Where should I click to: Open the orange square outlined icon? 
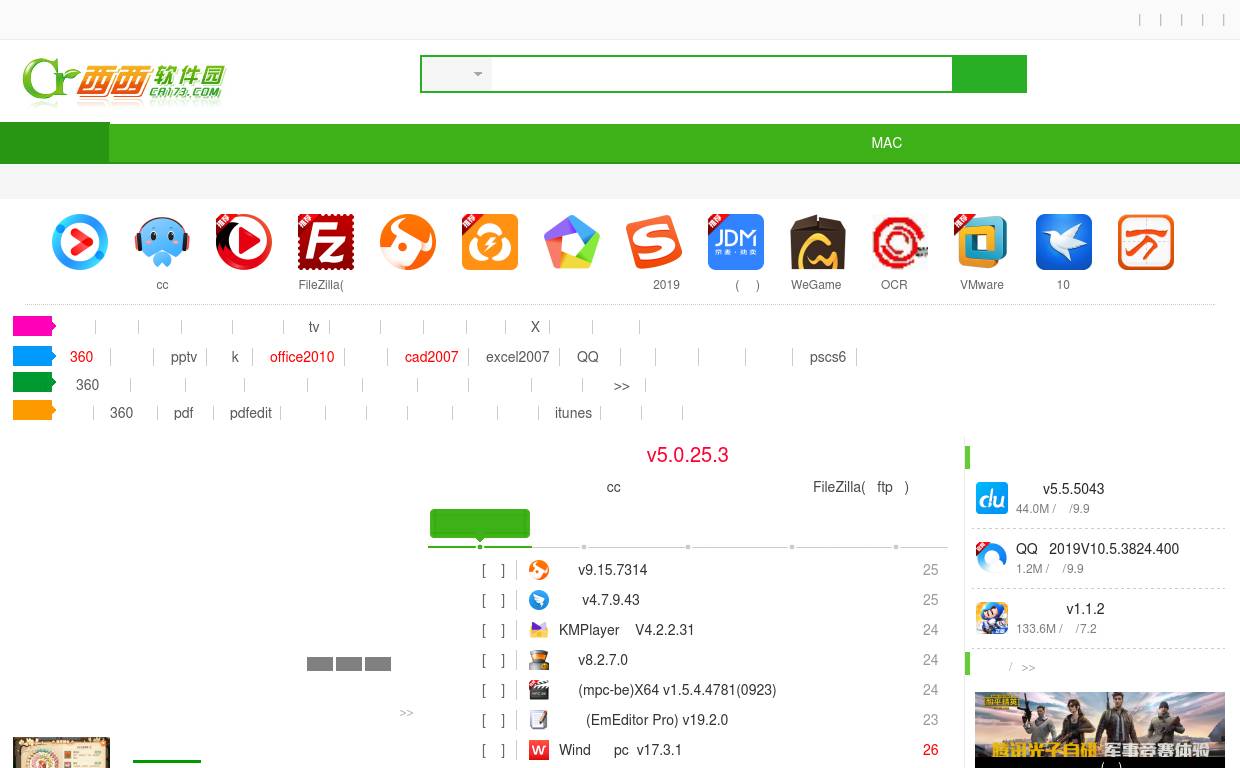coord(1146,242)
